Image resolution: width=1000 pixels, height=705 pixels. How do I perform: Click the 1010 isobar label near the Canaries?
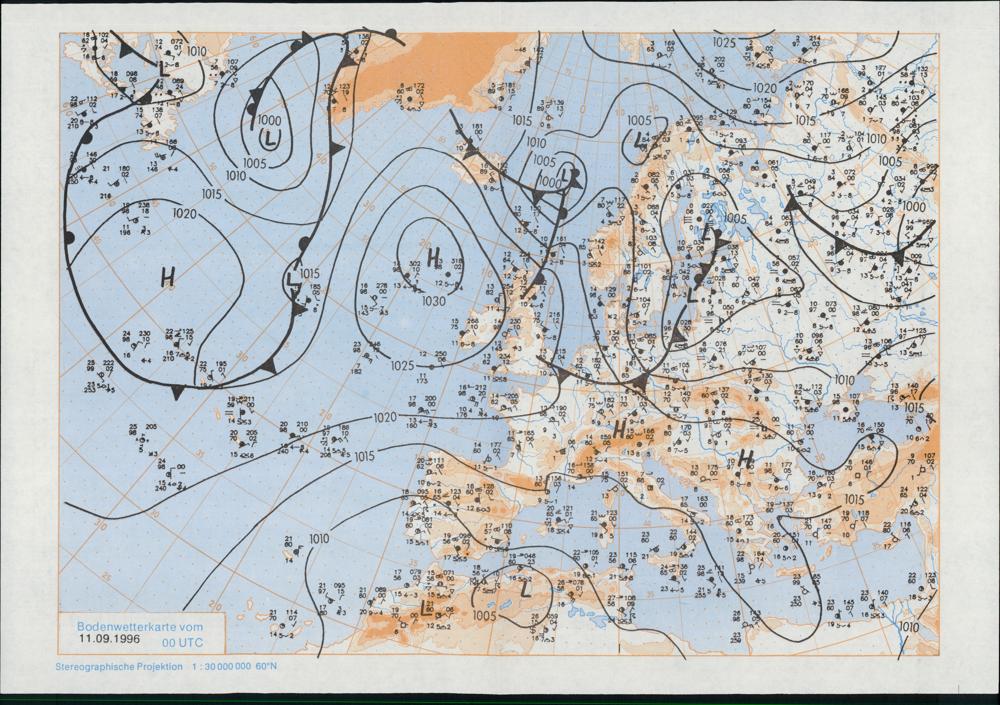click(x=318, y=539)
